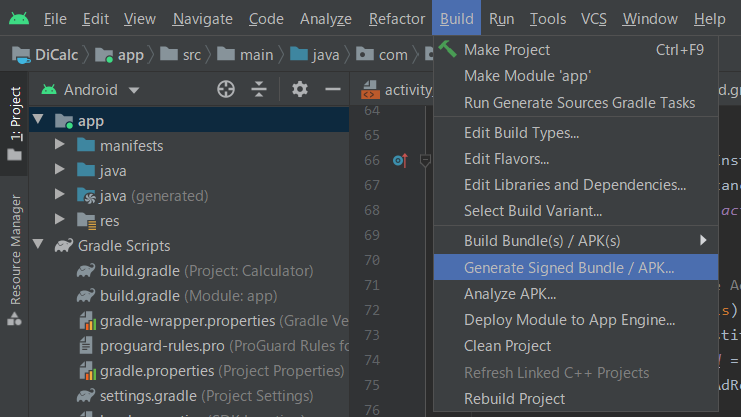Select Edit Build Types...
Screen dimensions: 741x417
576,133
